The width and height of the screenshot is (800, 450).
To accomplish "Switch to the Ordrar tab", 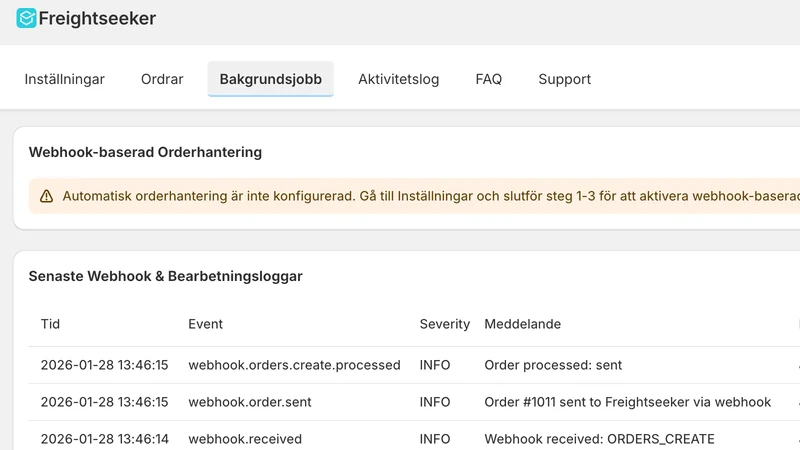I will click(162, 79).
